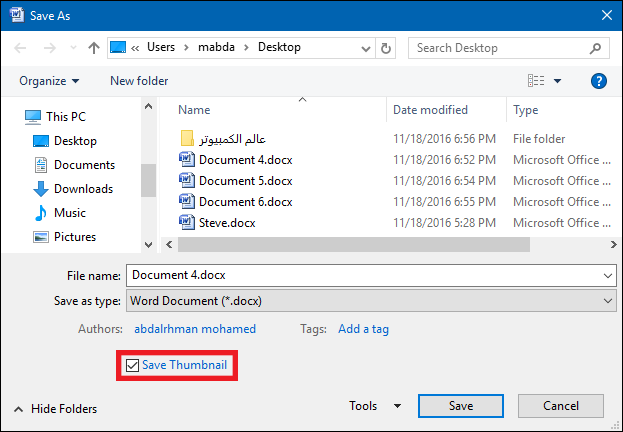Click the yellow folder icon
623x432 pixels.
(x=187, y=138)
